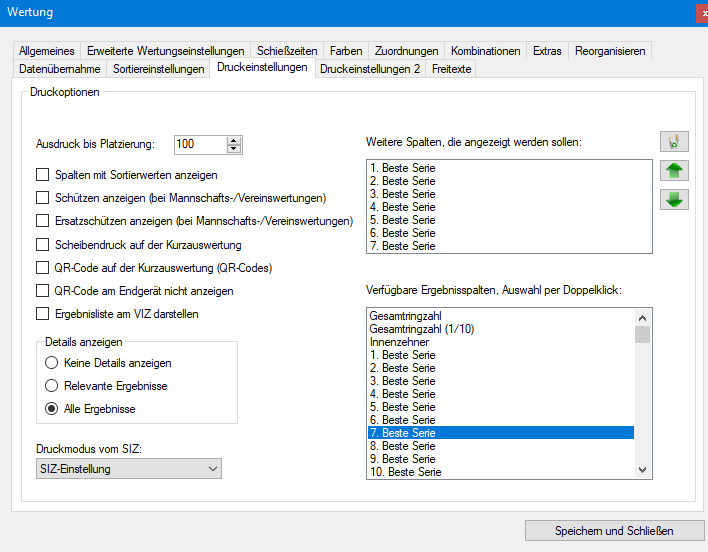Decrease the Platzierung value with down spinner

[234, 149]
